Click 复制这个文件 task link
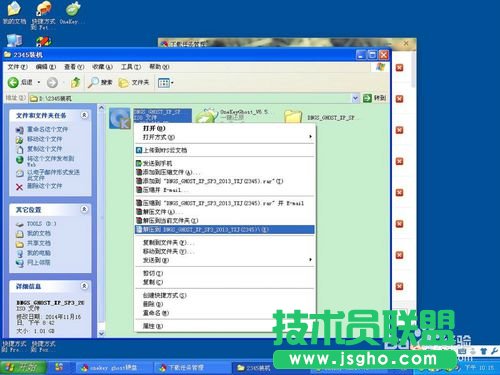The width and height of the screenshot is (500, 375). pyautogui.click(x=44, y=149)
